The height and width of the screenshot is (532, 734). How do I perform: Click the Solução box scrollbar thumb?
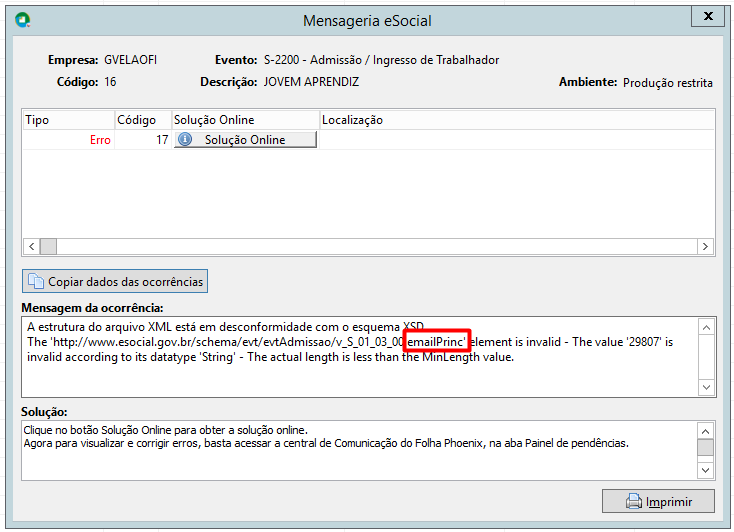(x=706, y=447)
